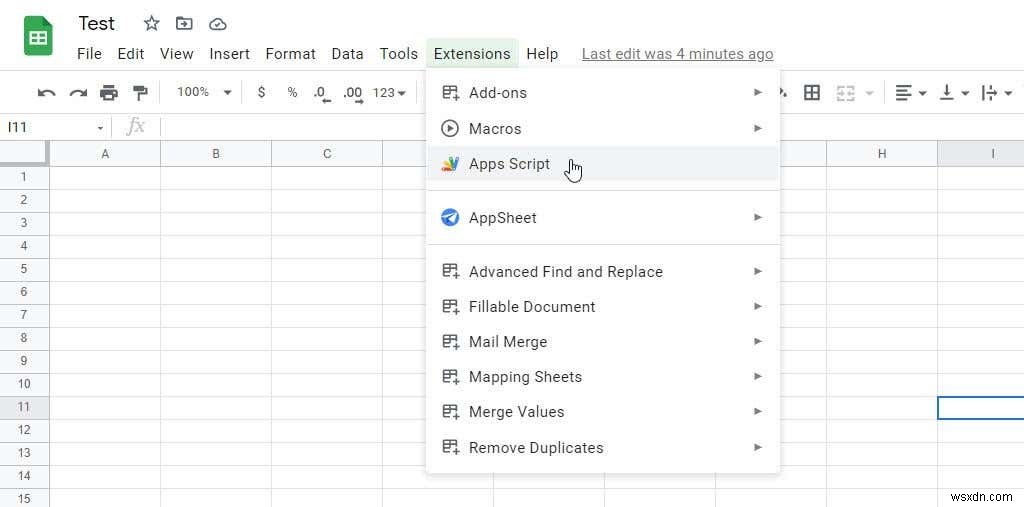Open the 'Last edit was 4 minutes ago' link
Image resolution: width=1024 pixels, height=507 pixels.
coord(677,54)
